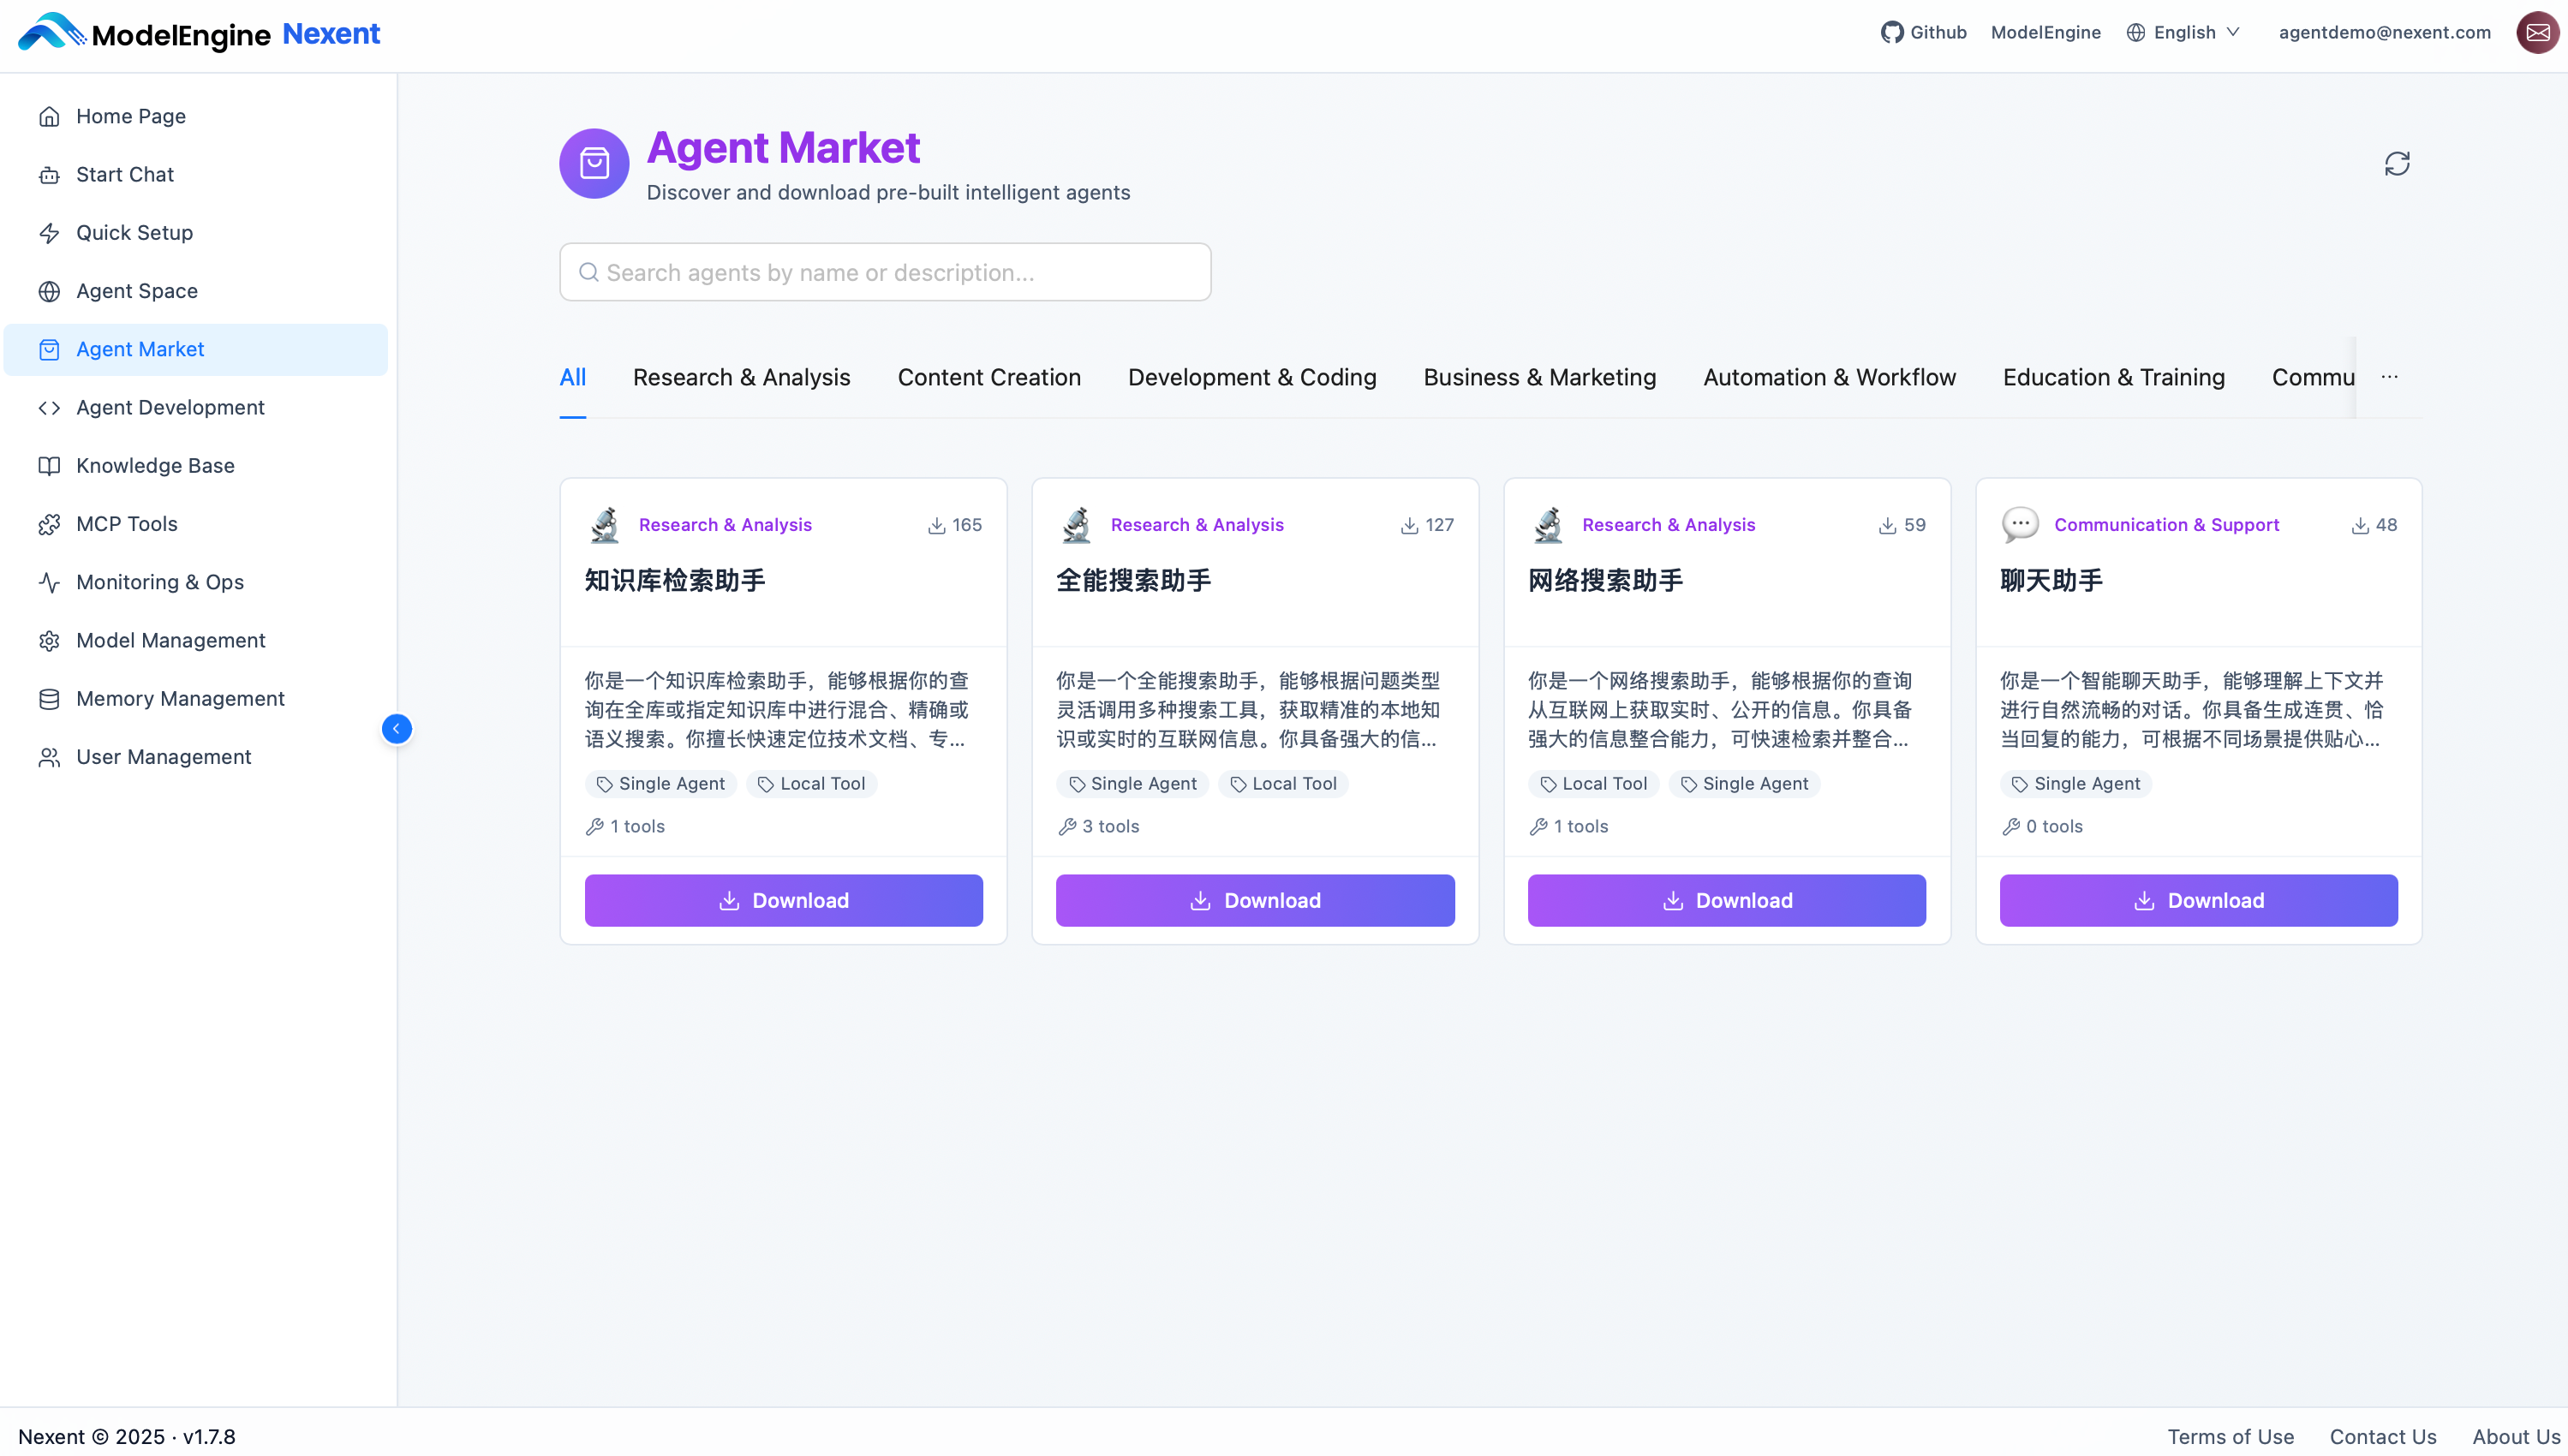Download the 聊天助手 agent
This screenshot has height=1456, width=2568.
click(2197, 900)
